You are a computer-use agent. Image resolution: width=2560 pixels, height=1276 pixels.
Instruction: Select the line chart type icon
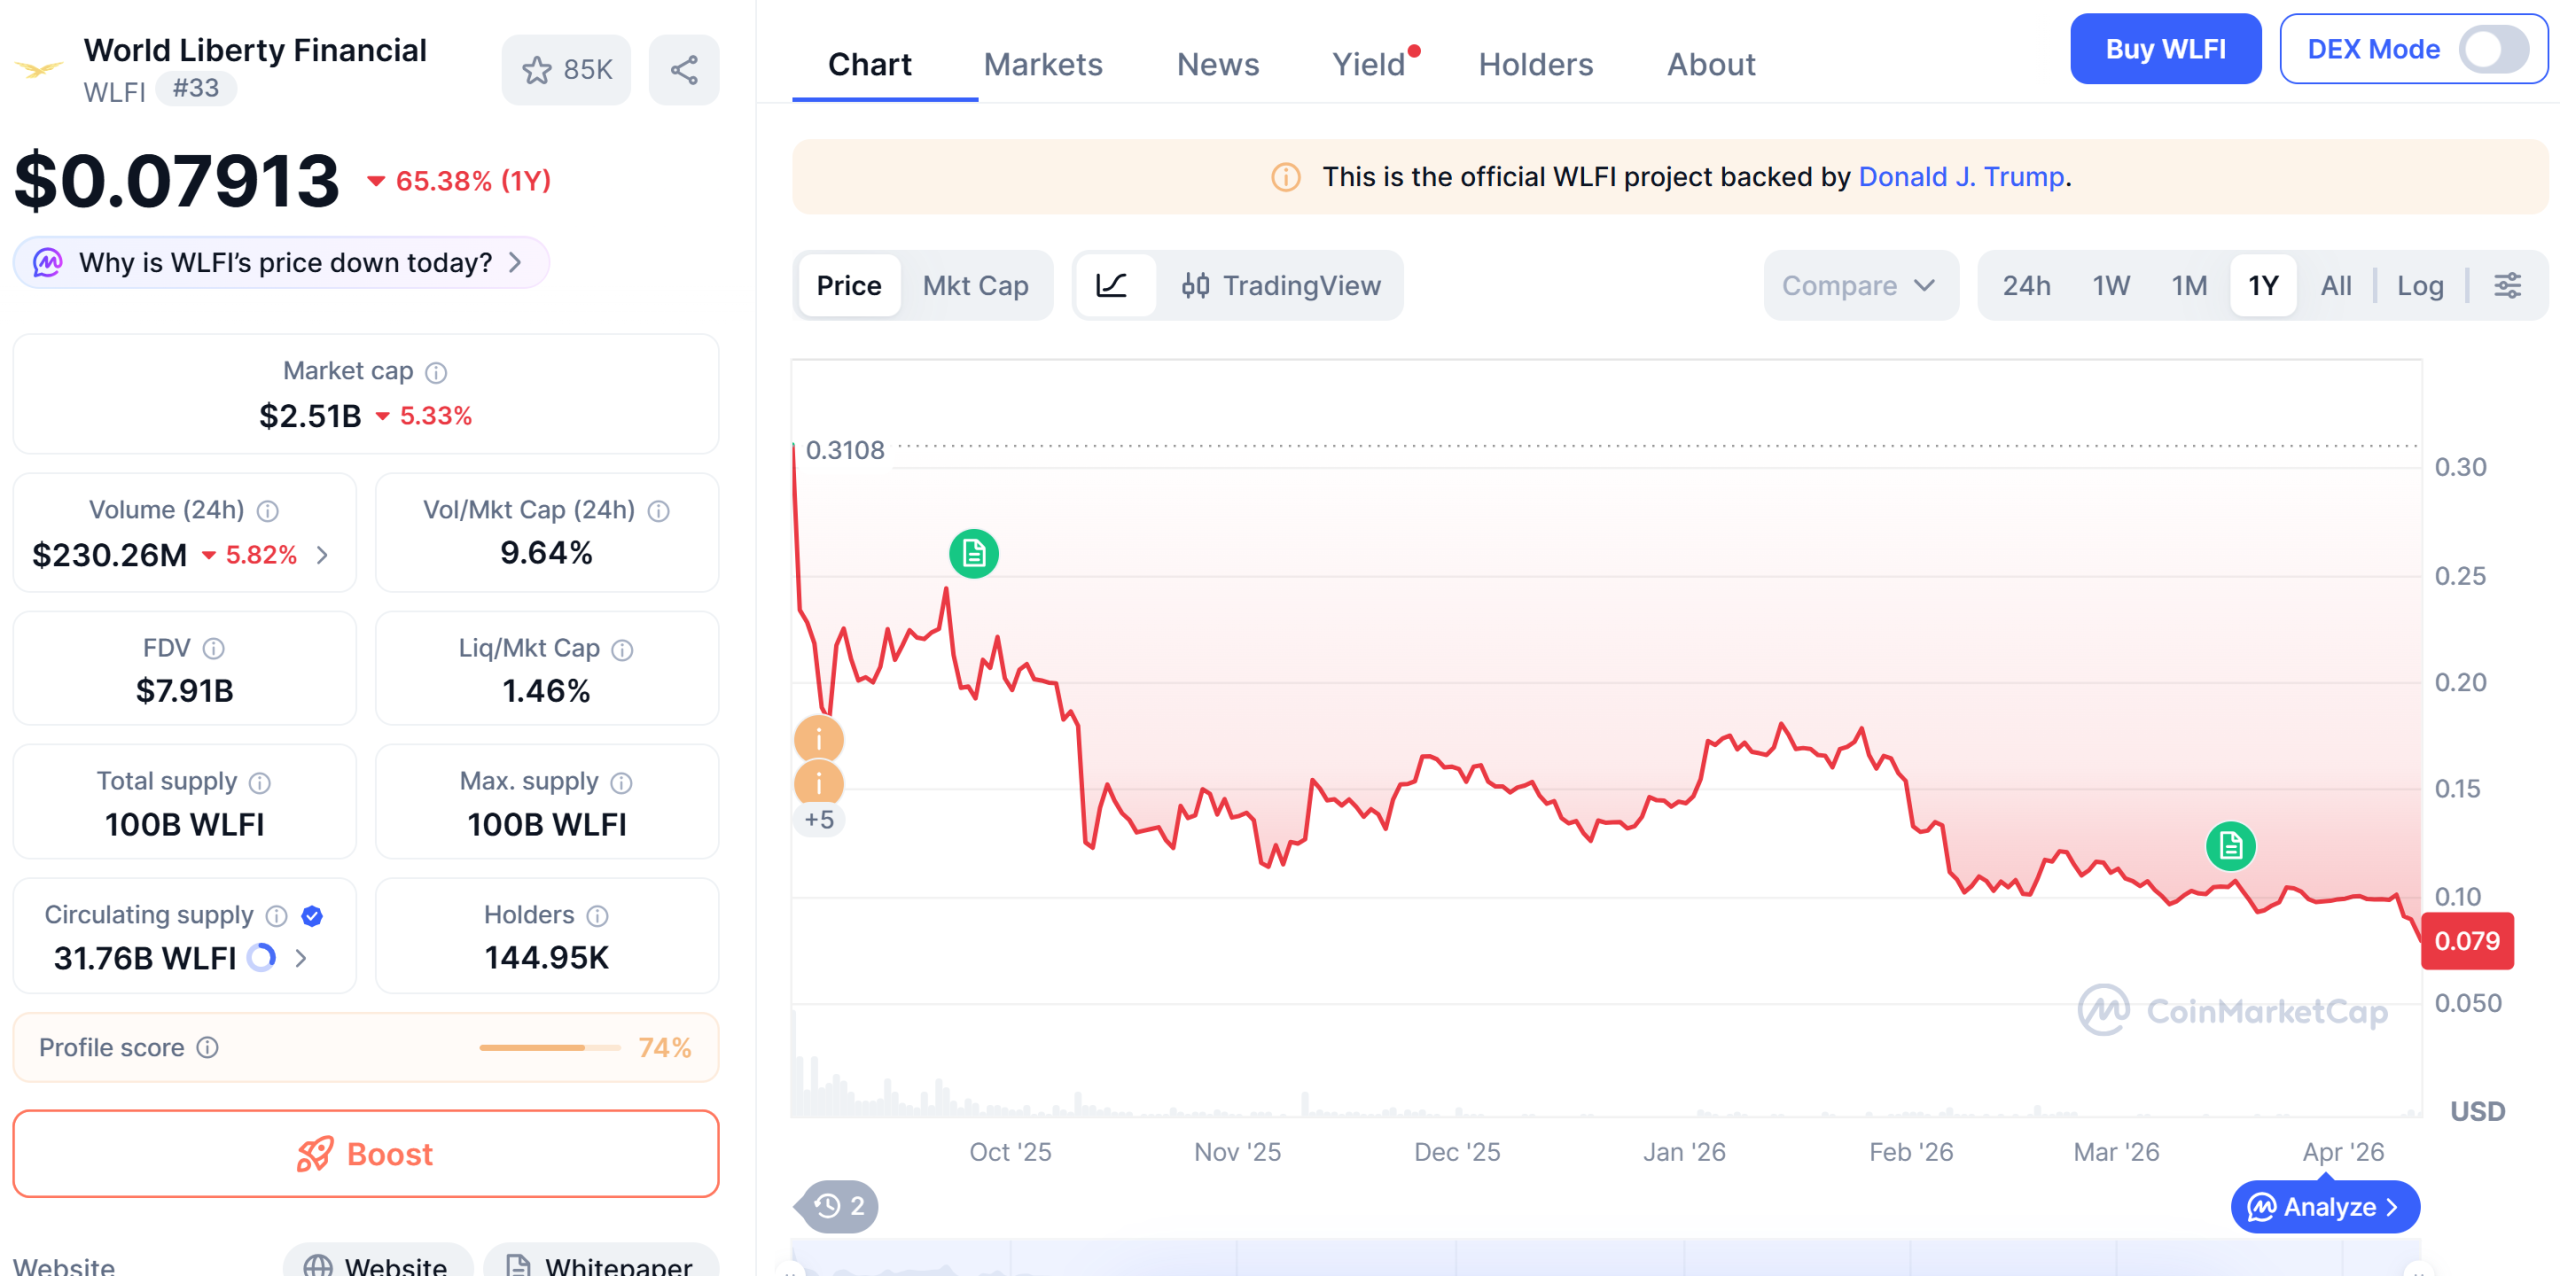[x=1115, y=286]
